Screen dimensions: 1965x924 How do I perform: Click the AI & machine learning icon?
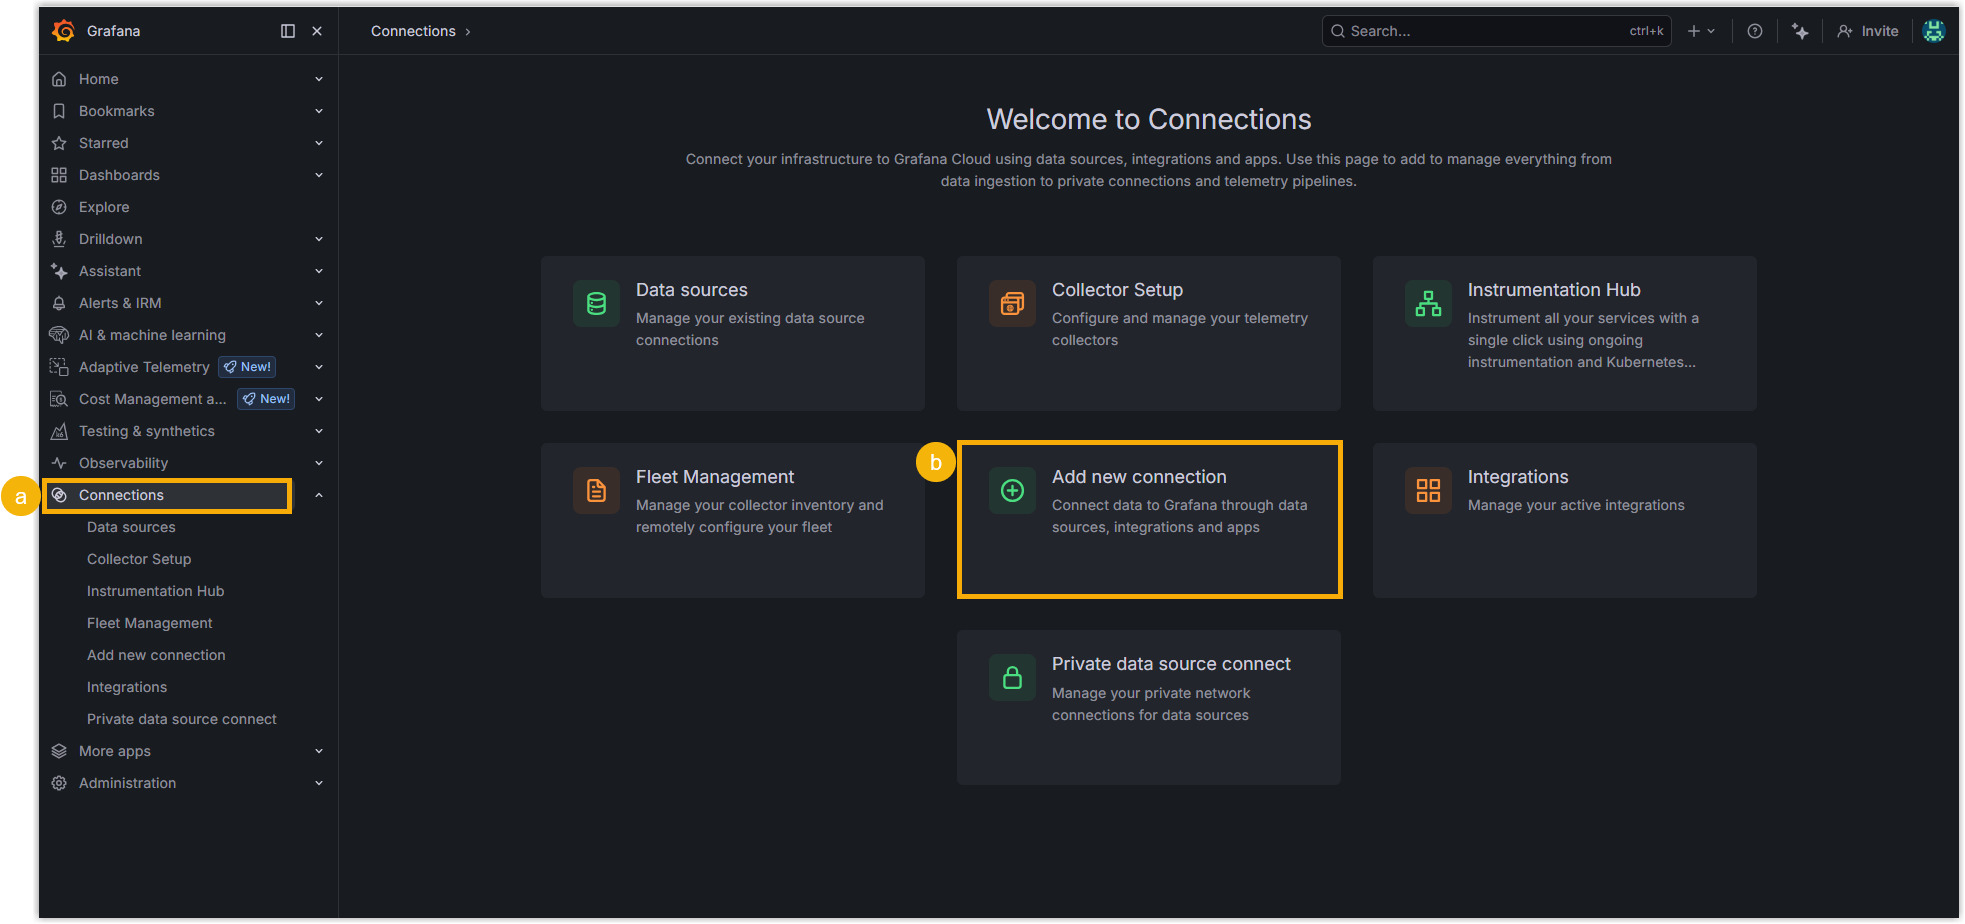[x=59, y=335]
